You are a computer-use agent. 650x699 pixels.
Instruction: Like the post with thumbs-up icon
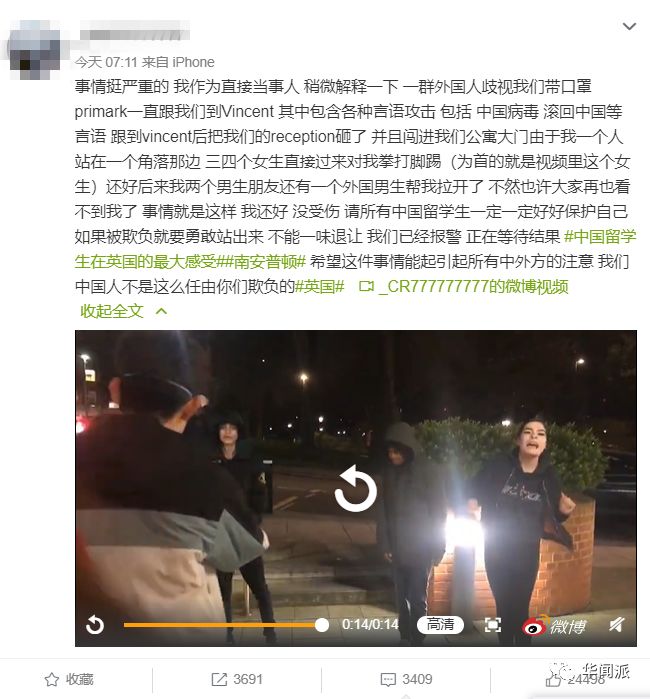click(553, 680)
